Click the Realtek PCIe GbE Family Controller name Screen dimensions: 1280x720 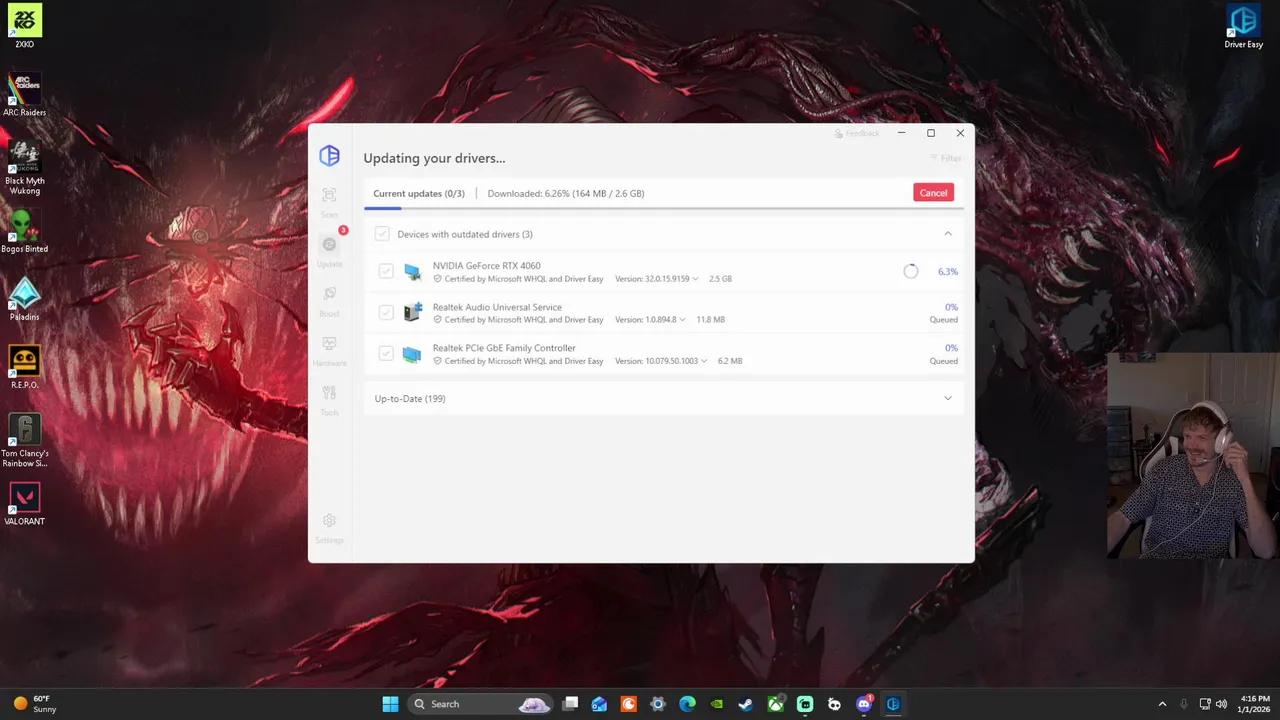504,348
